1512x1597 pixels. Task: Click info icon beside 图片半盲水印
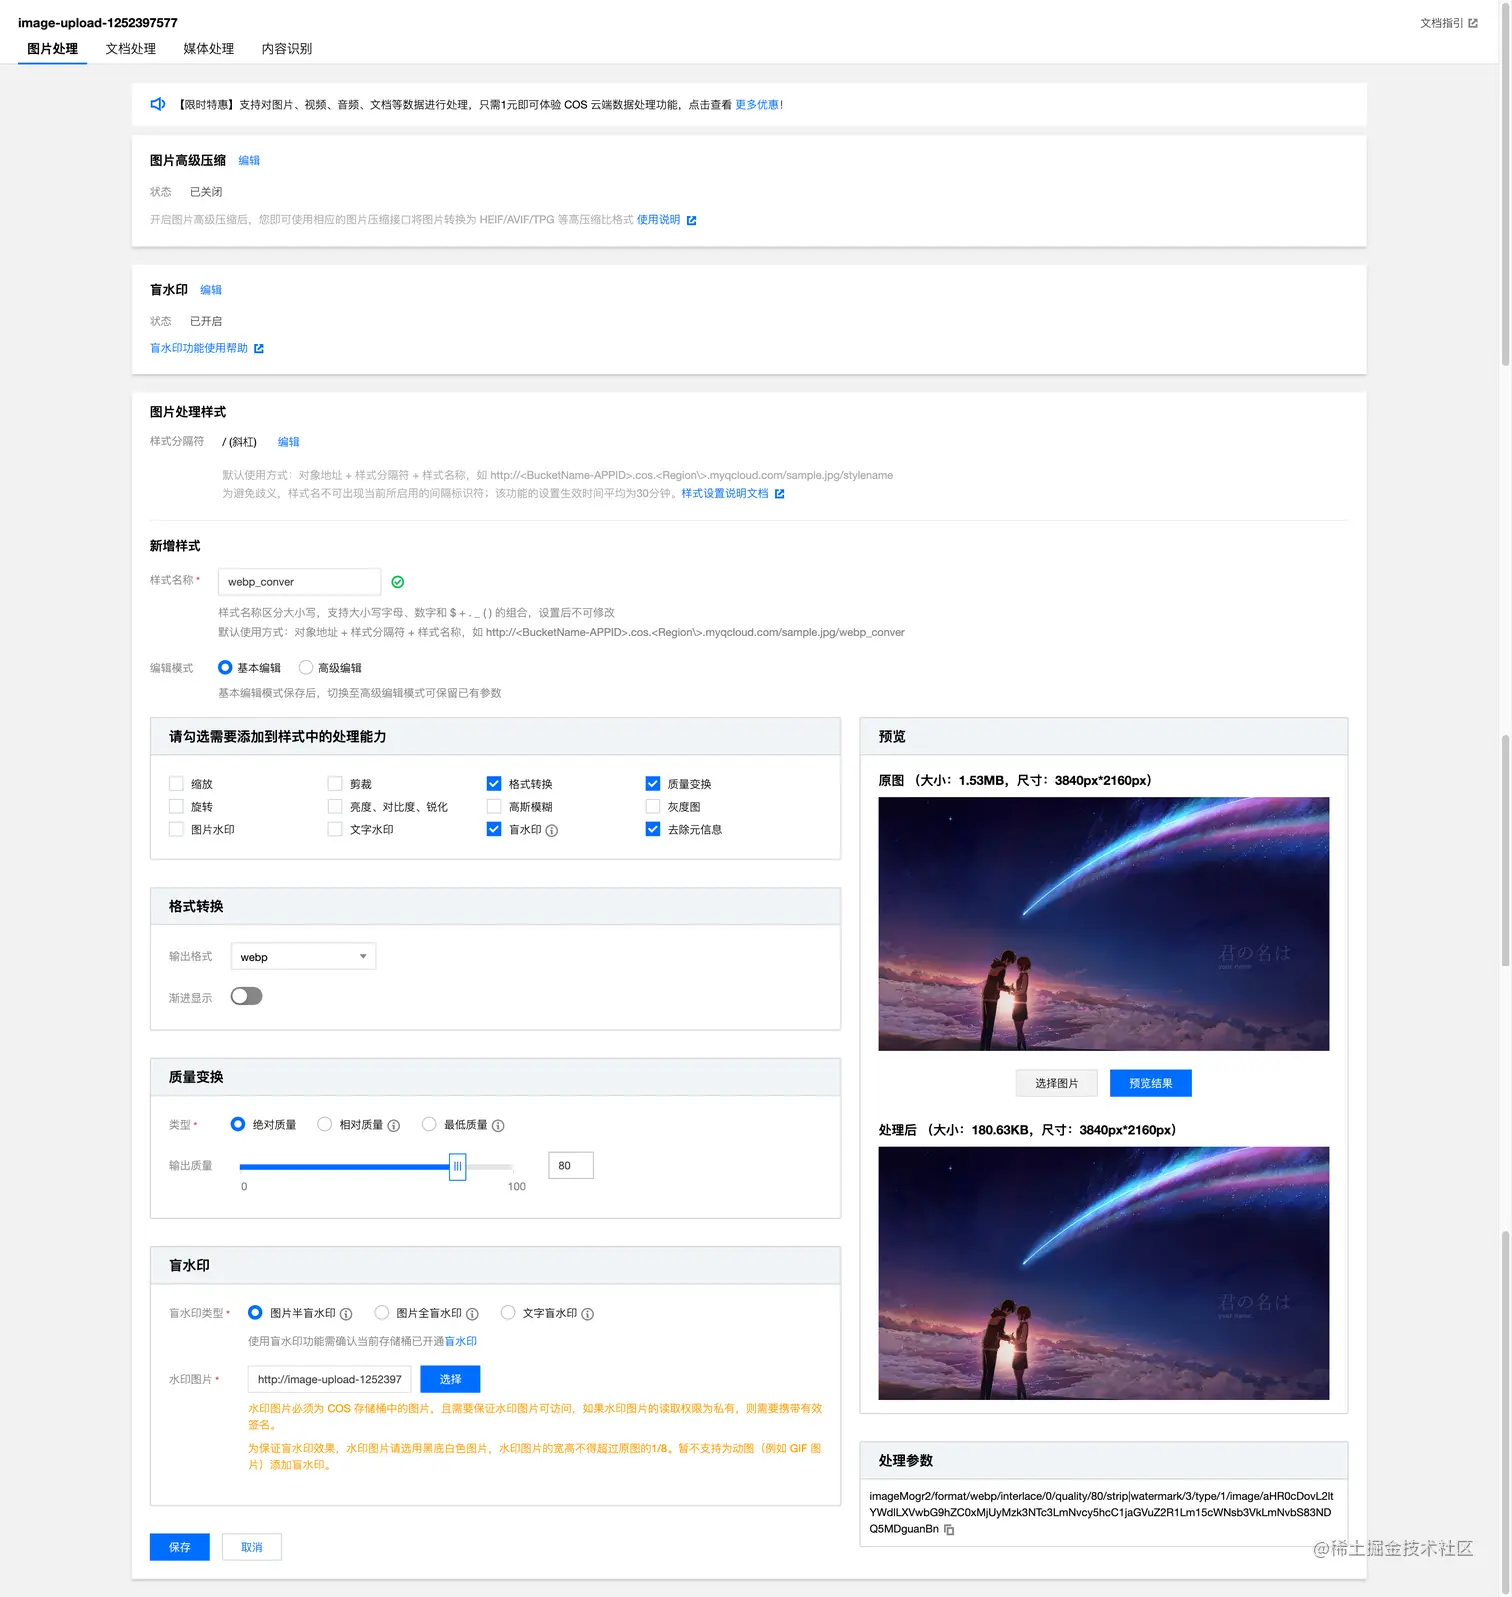[x=346, y=1314]
